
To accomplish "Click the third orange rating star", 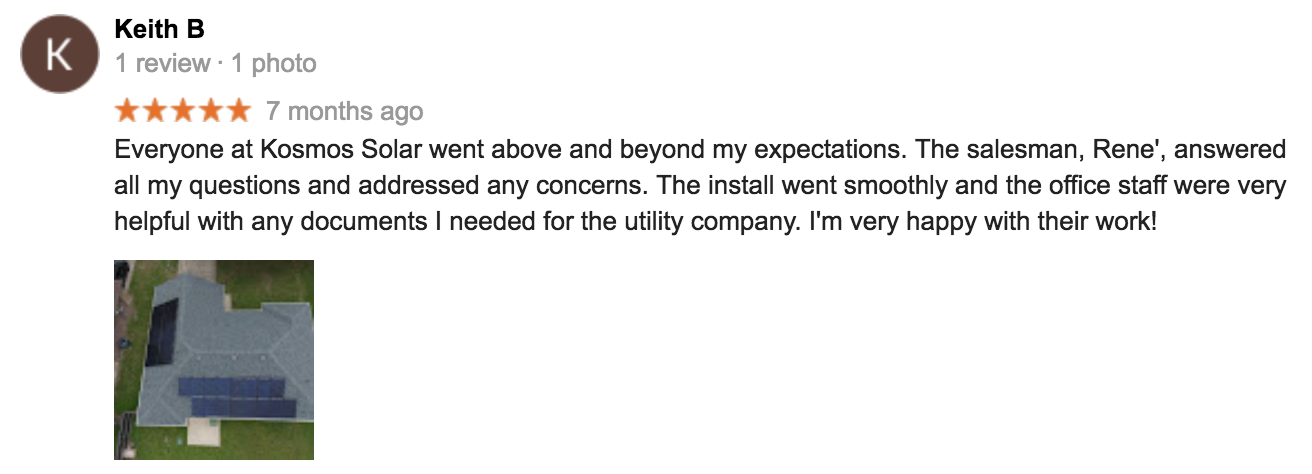I will click(x=183, y=110).
